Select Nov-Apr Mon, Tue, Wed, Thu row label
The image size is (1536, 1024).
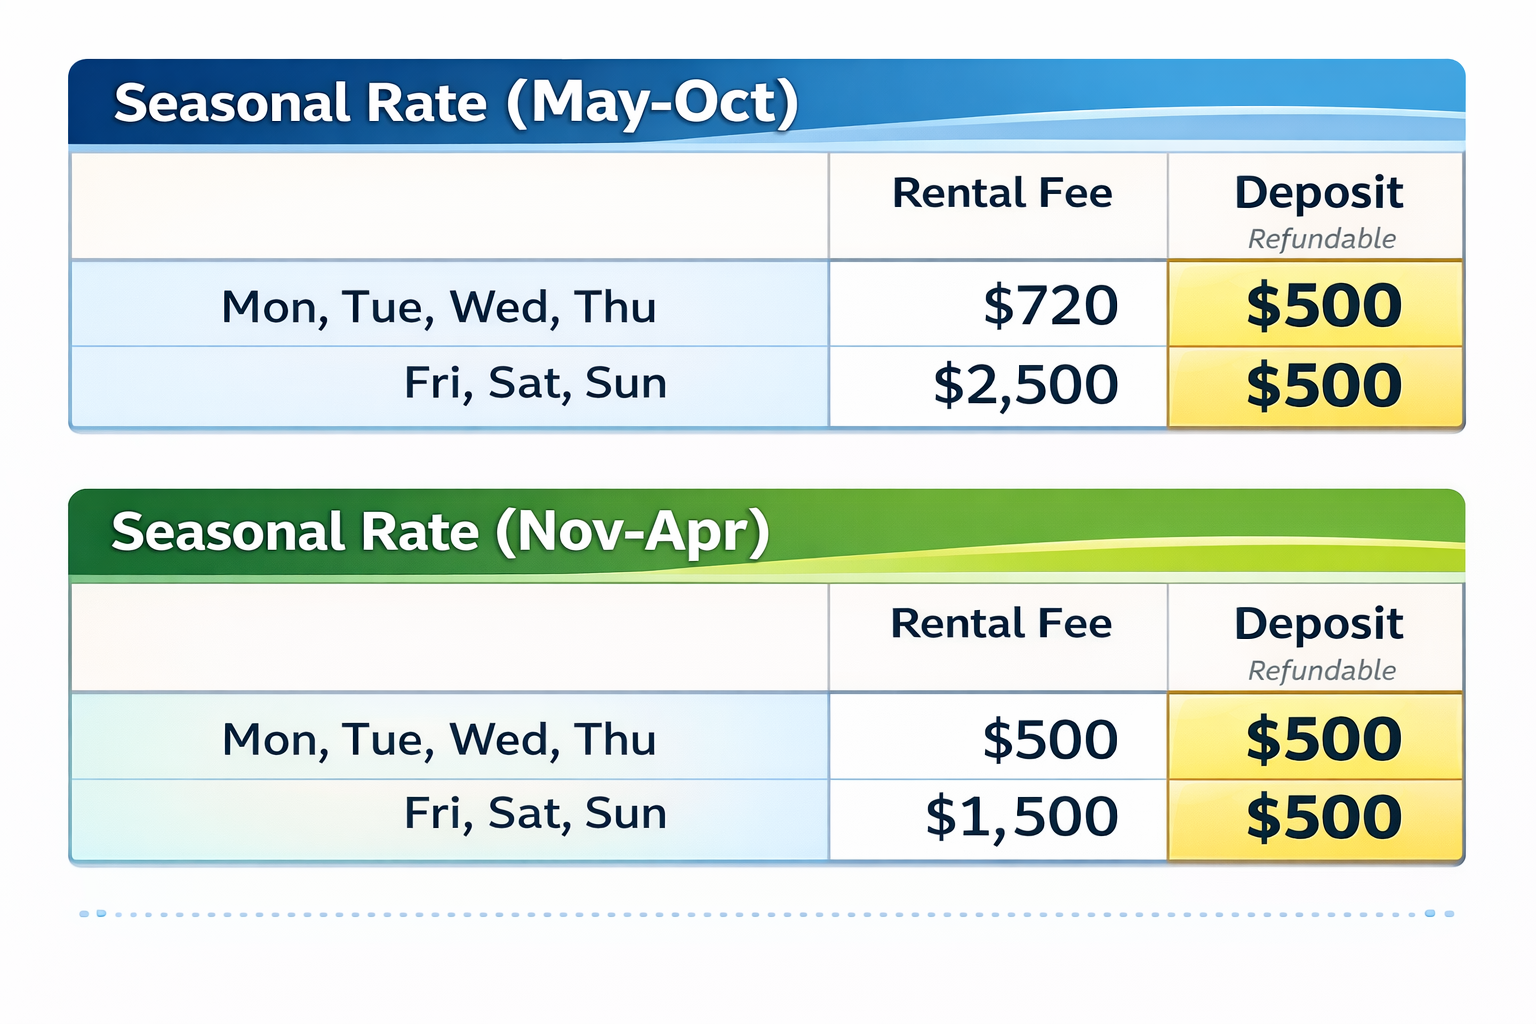tap(438, 739)
